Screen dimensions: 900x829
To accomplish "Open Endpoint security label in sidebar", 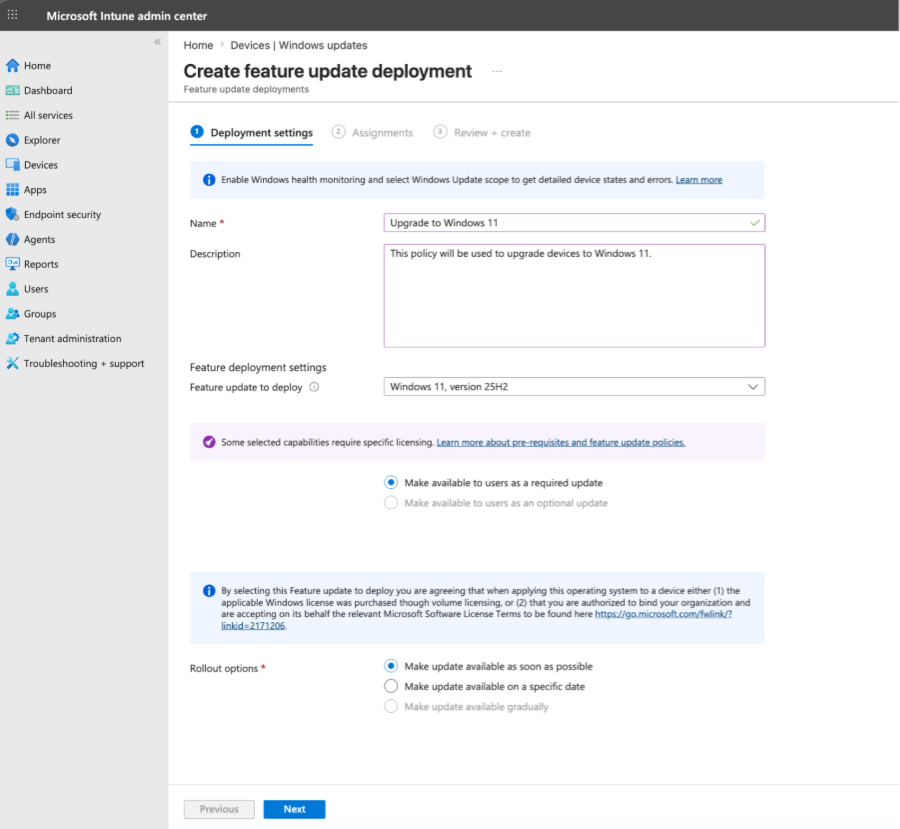I will click(63, 215).
